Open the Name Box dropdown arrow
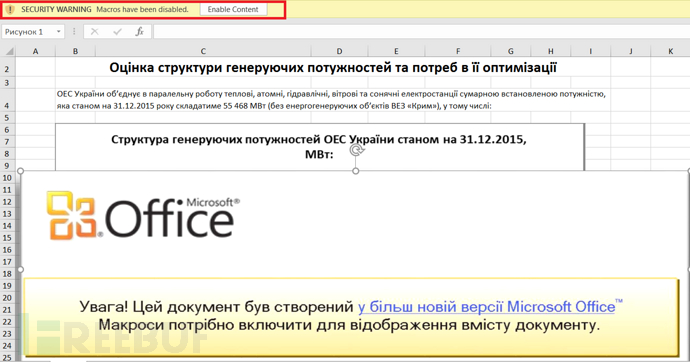The height and width of the screenshot is (362, 690). [59, 32]
